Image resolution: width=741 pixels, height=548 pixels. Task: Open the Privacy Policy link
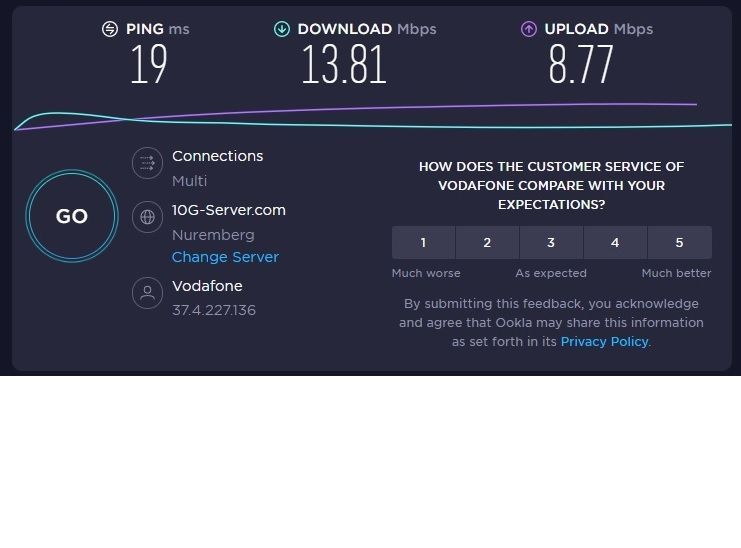pyautogui.click(x=604, y=341)
